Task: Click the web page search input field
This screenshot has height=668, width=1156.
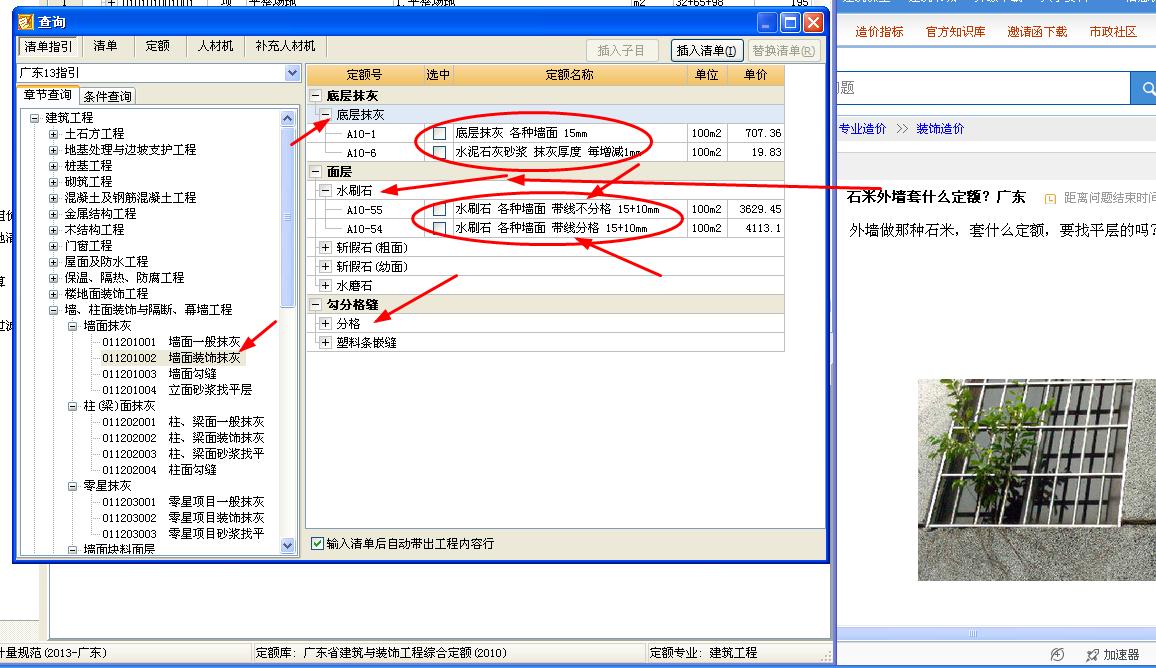Action: point(983,88)
